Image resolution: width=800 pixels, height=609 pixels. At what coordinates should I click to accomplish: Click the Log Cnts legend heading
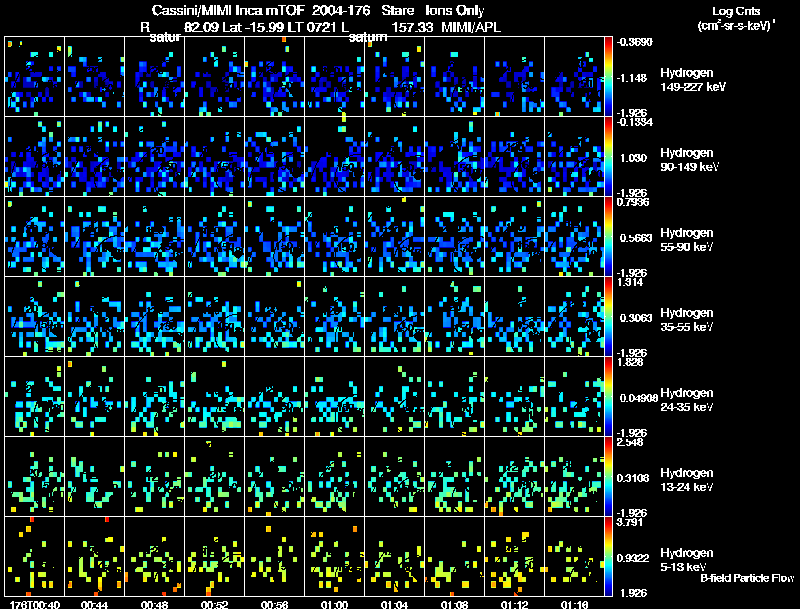click(x=736, y=11)
